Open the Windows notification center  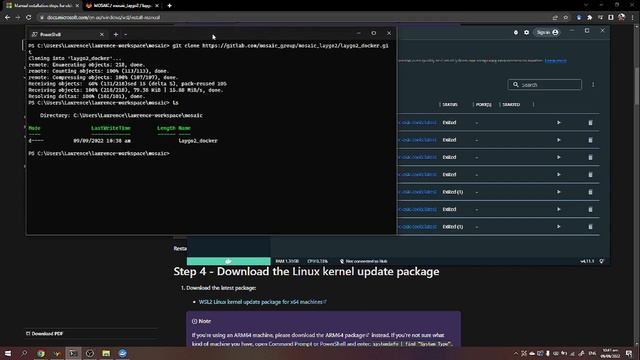point(629,353)
